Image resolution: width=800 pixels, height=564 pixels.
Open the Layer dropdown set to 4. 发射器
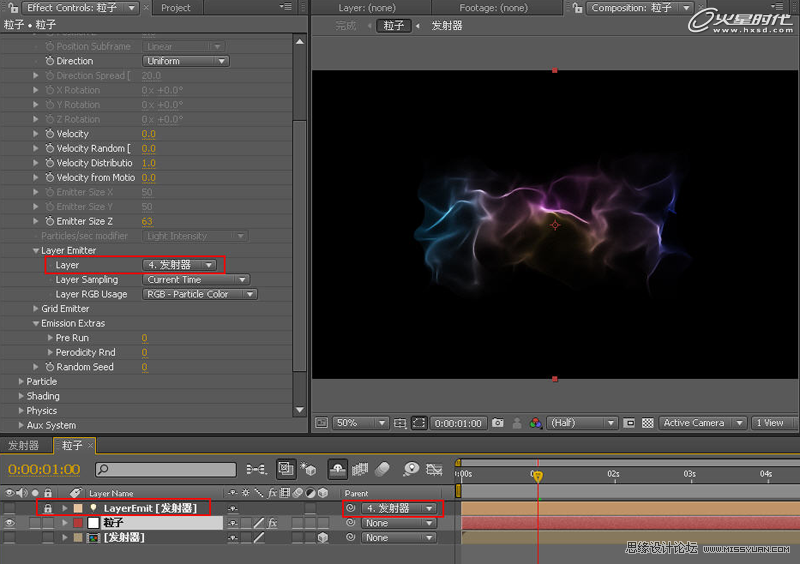[179, 265]
